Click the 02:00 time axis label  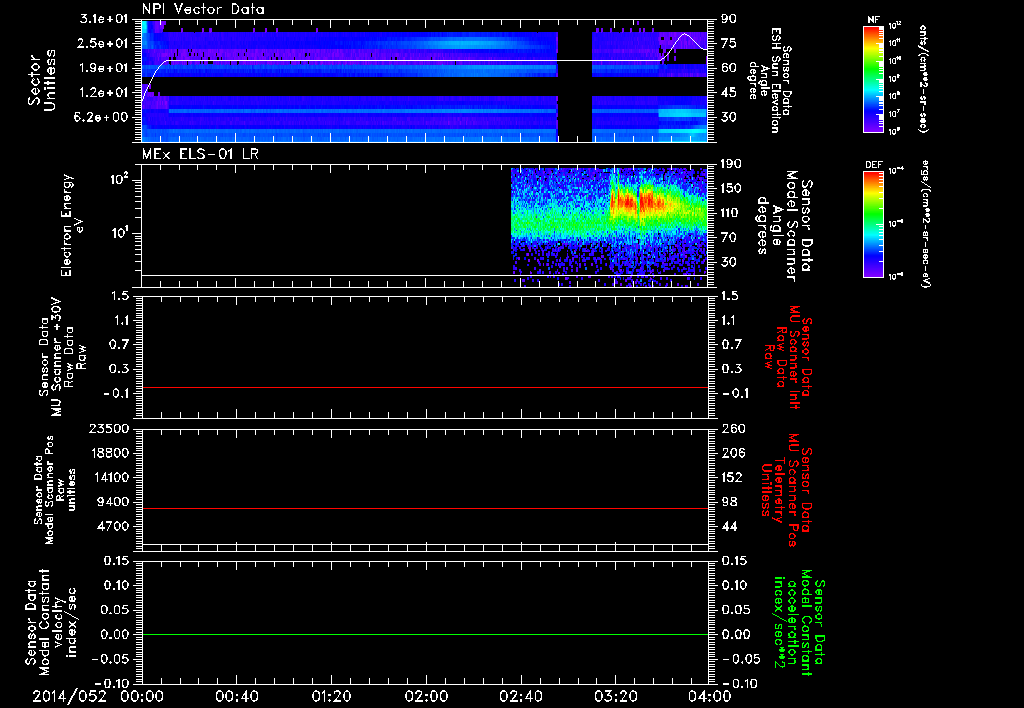coord(426,696)
